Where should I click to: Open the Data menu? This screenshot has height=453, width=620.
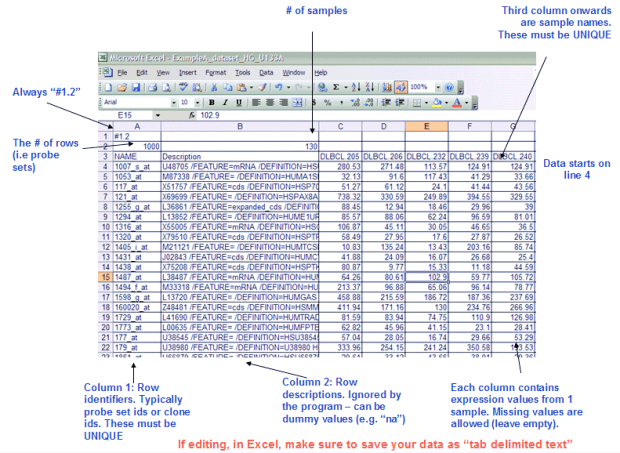click(266, 73)
